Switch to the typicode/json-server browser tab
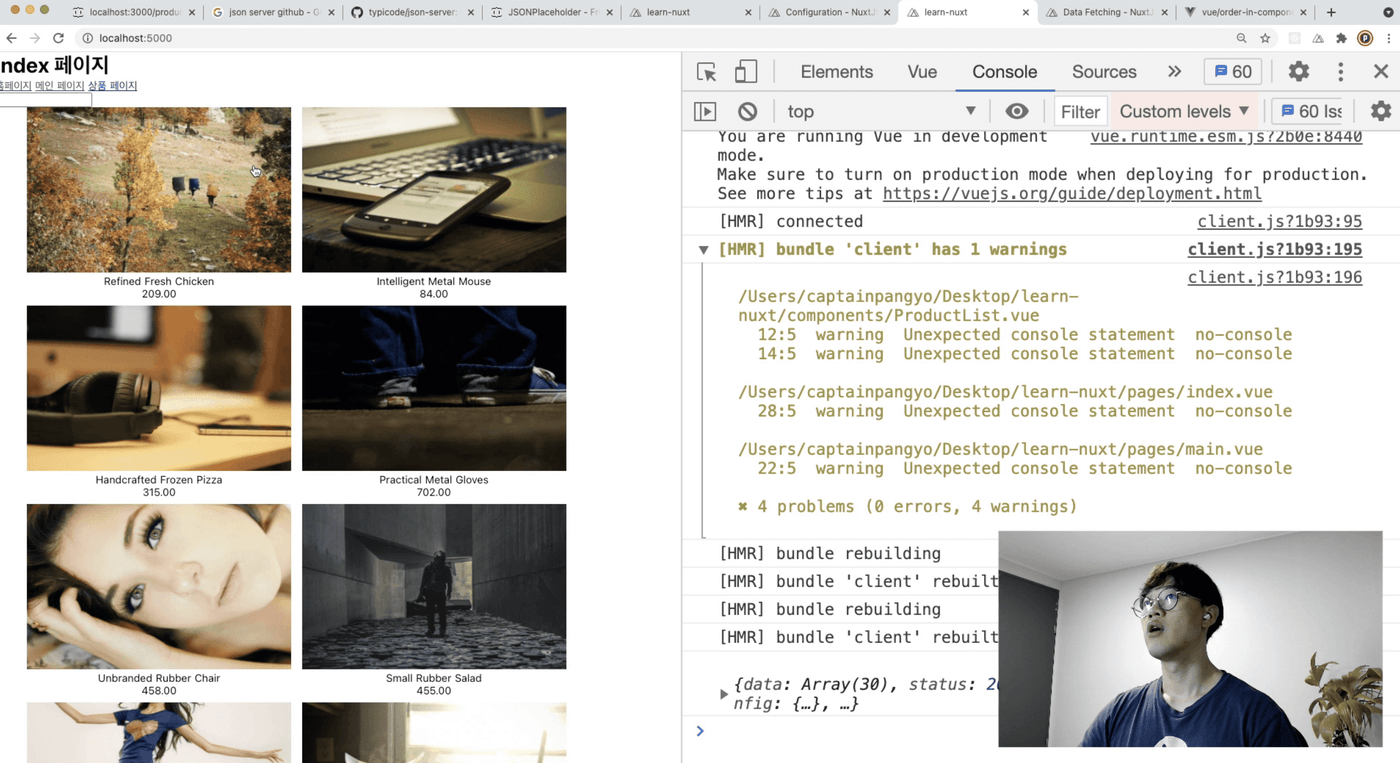 (410, 13)
